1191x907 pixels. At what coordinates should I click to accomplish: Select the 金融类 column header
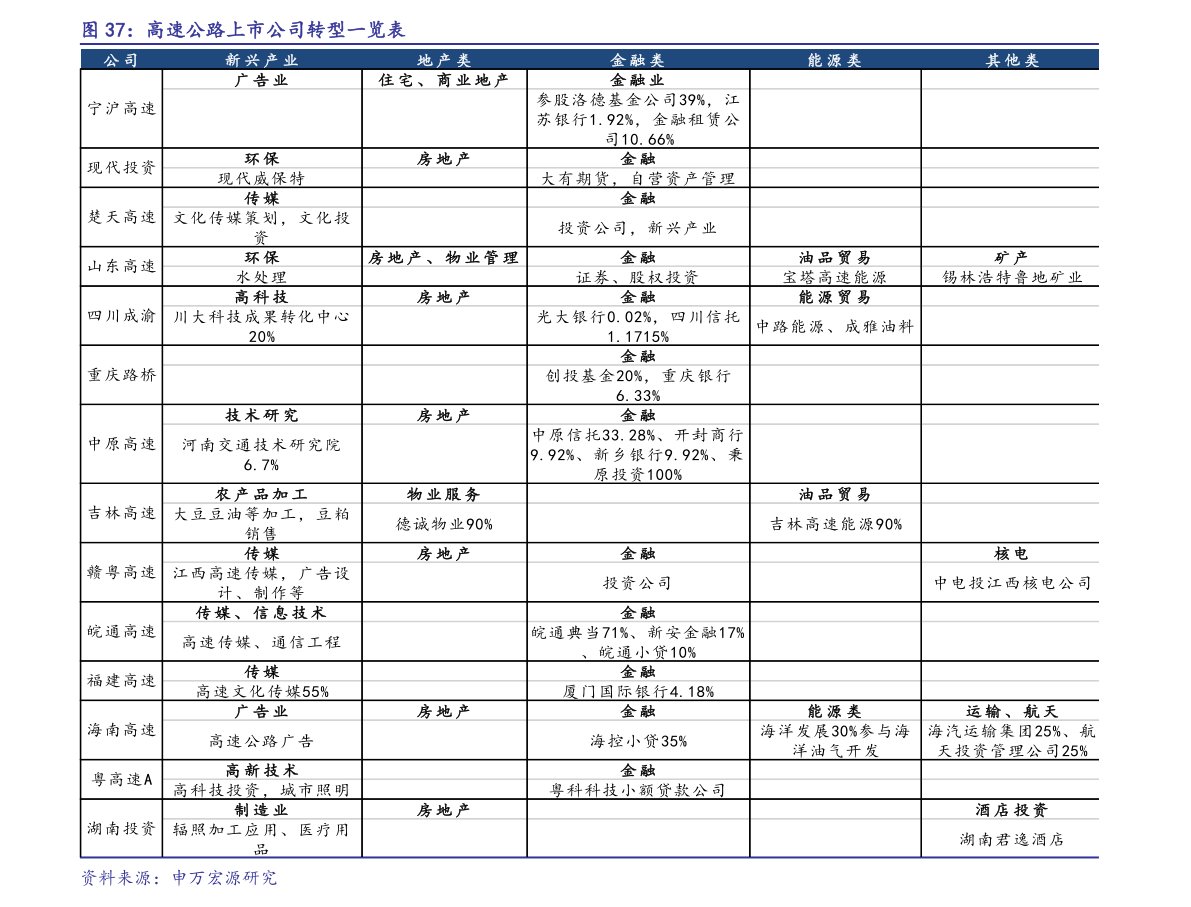tap(637, 60)
